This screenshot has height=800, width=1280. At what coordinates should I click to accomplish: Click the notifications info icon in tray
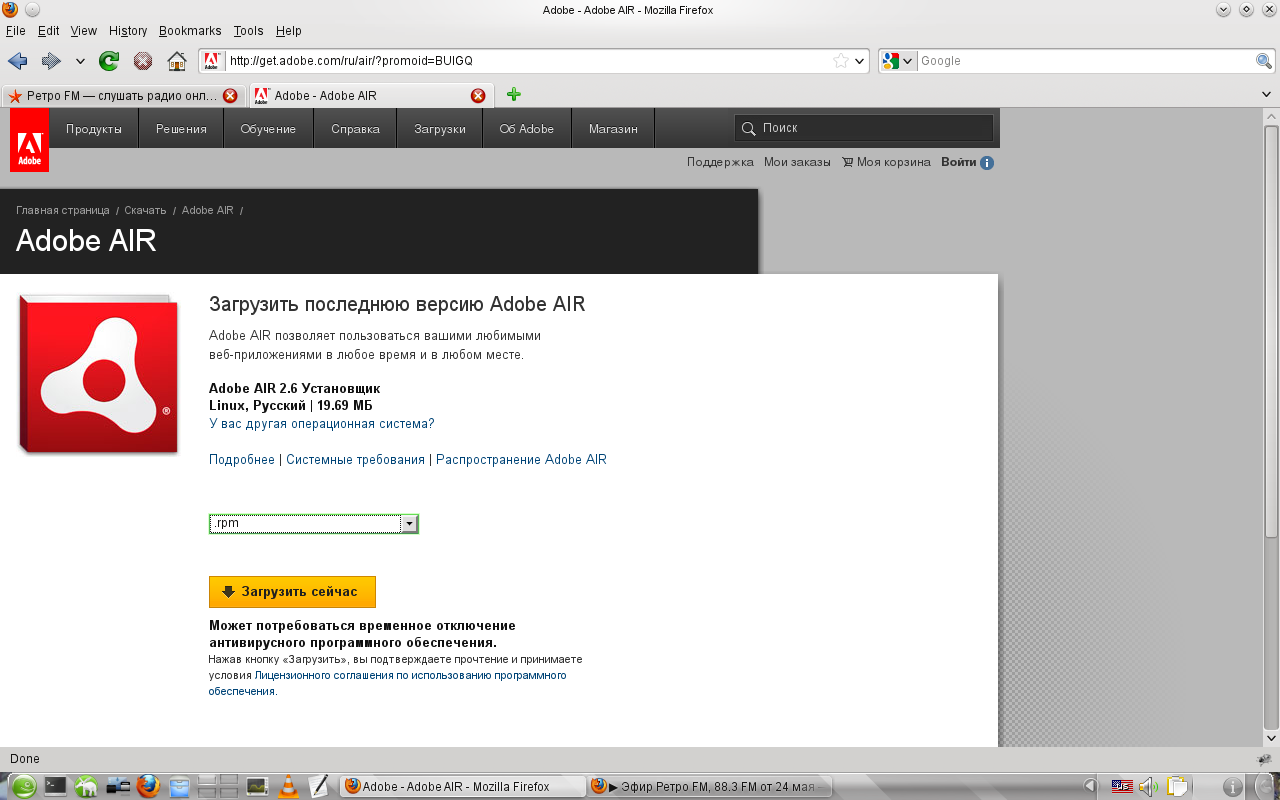[1234, 787]
